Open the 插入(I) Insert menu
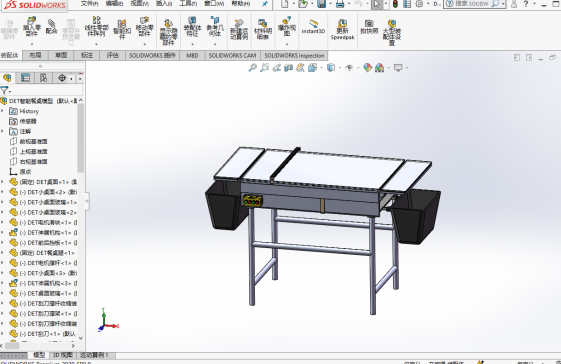The height and width of the screenshot is (364, 561). [x=164, y=3]
